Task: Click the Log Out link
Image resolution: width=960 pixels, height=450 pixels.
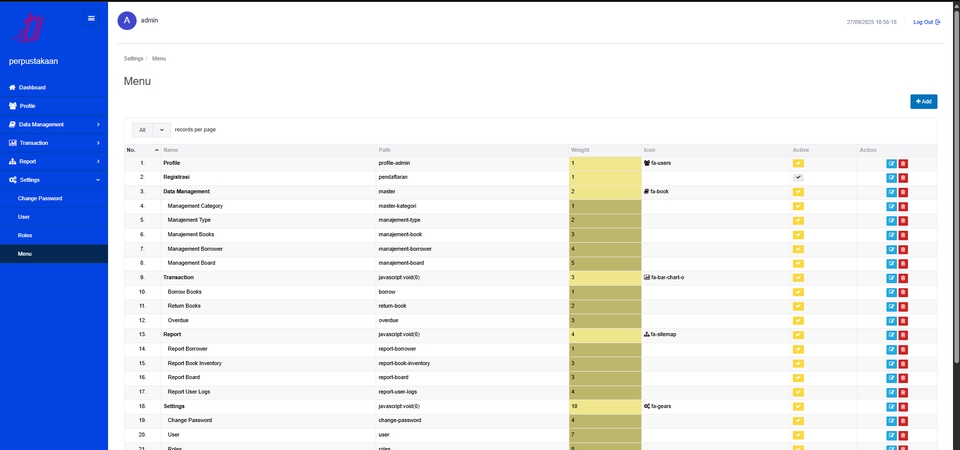Action: point(926,22)
